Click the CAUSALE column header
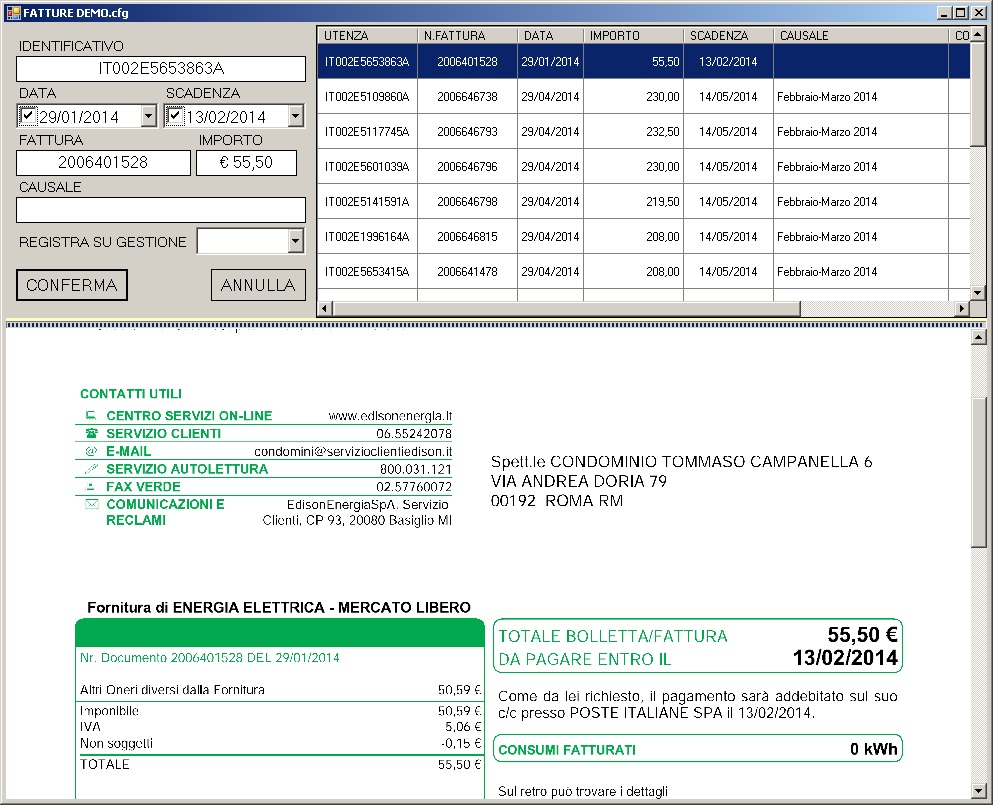The height and width of the screenshot is (805, 993). [x=859, y=36]
